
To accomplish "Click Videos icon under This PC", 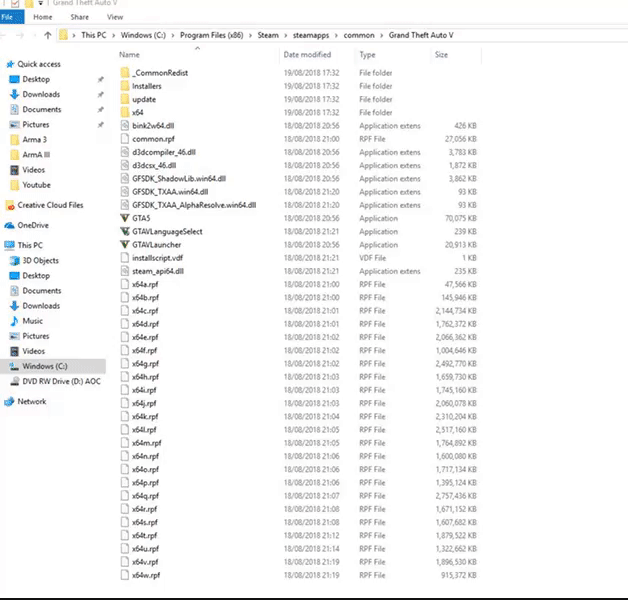I will 14,351.
